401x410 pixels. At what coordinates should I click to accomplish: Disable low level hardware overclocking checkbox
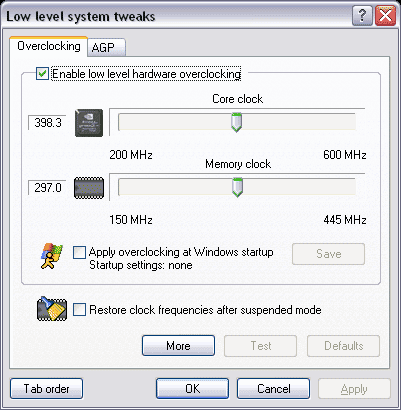tap(42, 74)
